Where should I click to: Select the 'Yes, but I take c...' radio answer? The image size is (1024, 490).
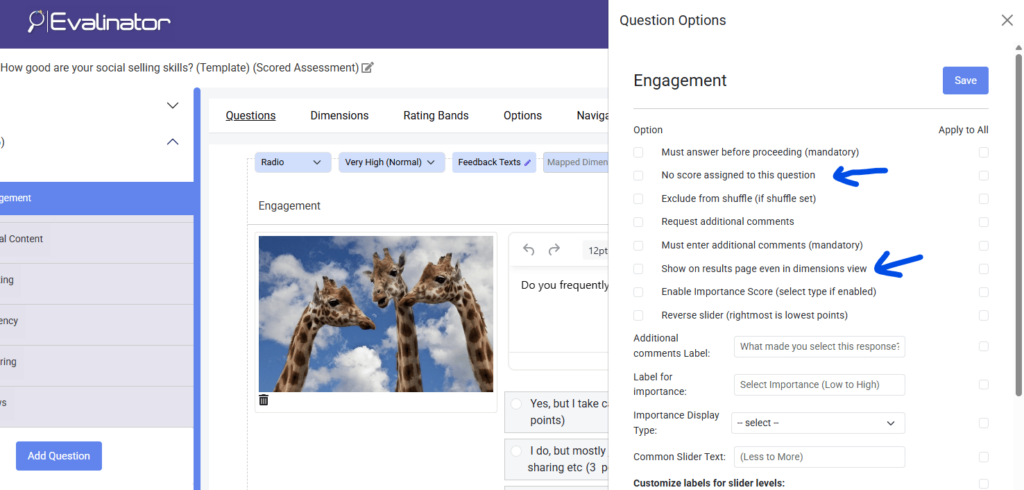pyautogui.click(x=516, y=404)
